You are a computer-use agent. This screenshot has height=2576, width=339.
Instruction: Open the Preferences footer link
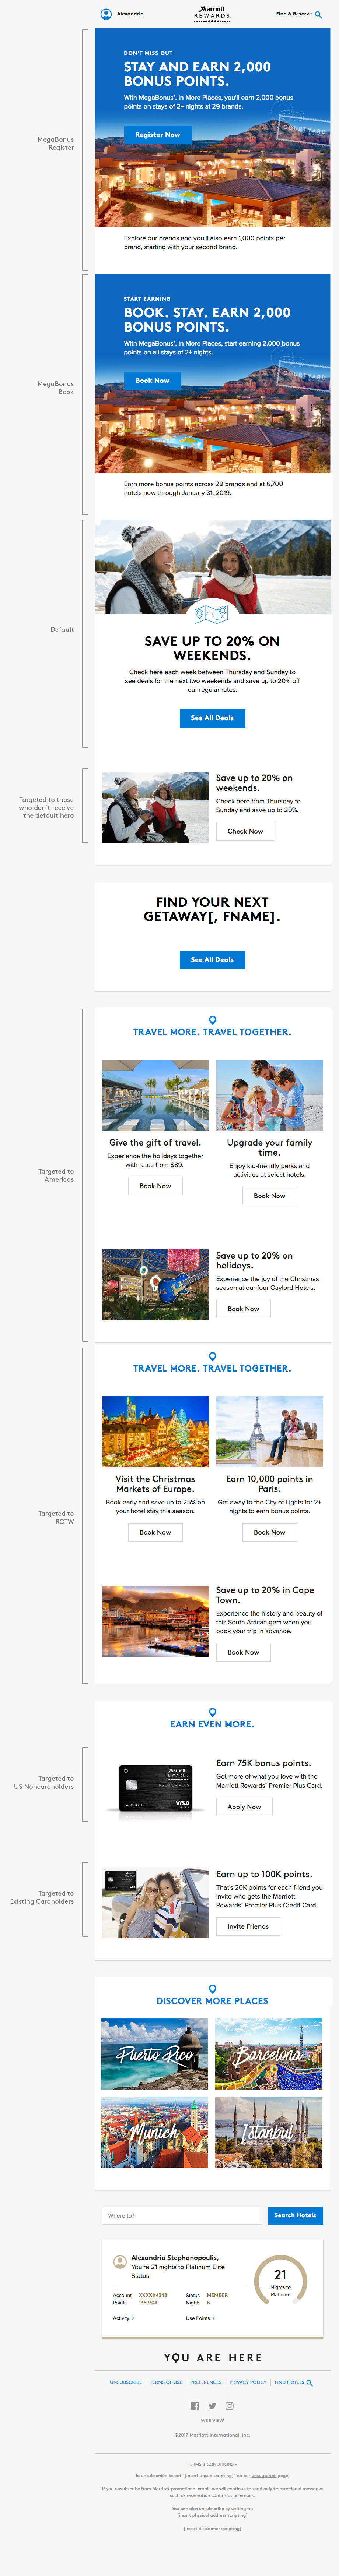206,2382
